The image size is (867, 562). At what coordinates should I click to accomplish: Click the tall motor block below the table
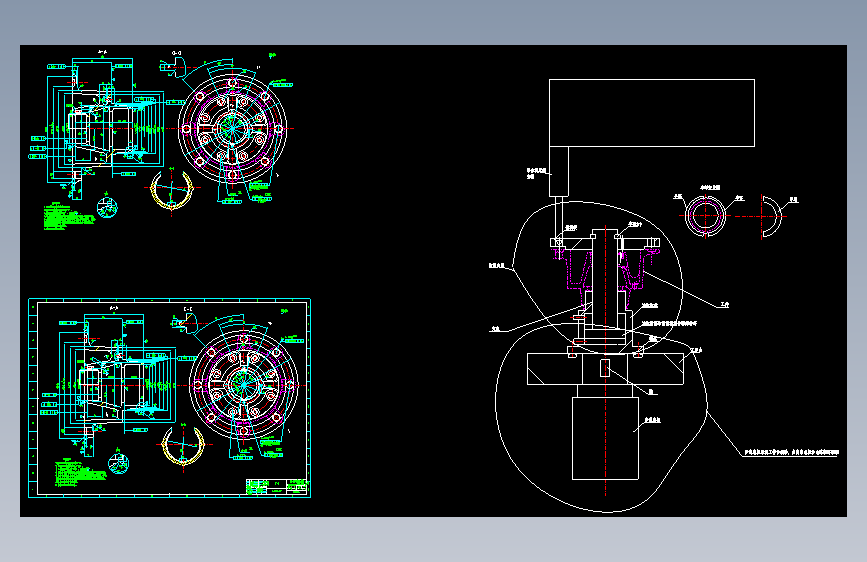pos(605,438)
